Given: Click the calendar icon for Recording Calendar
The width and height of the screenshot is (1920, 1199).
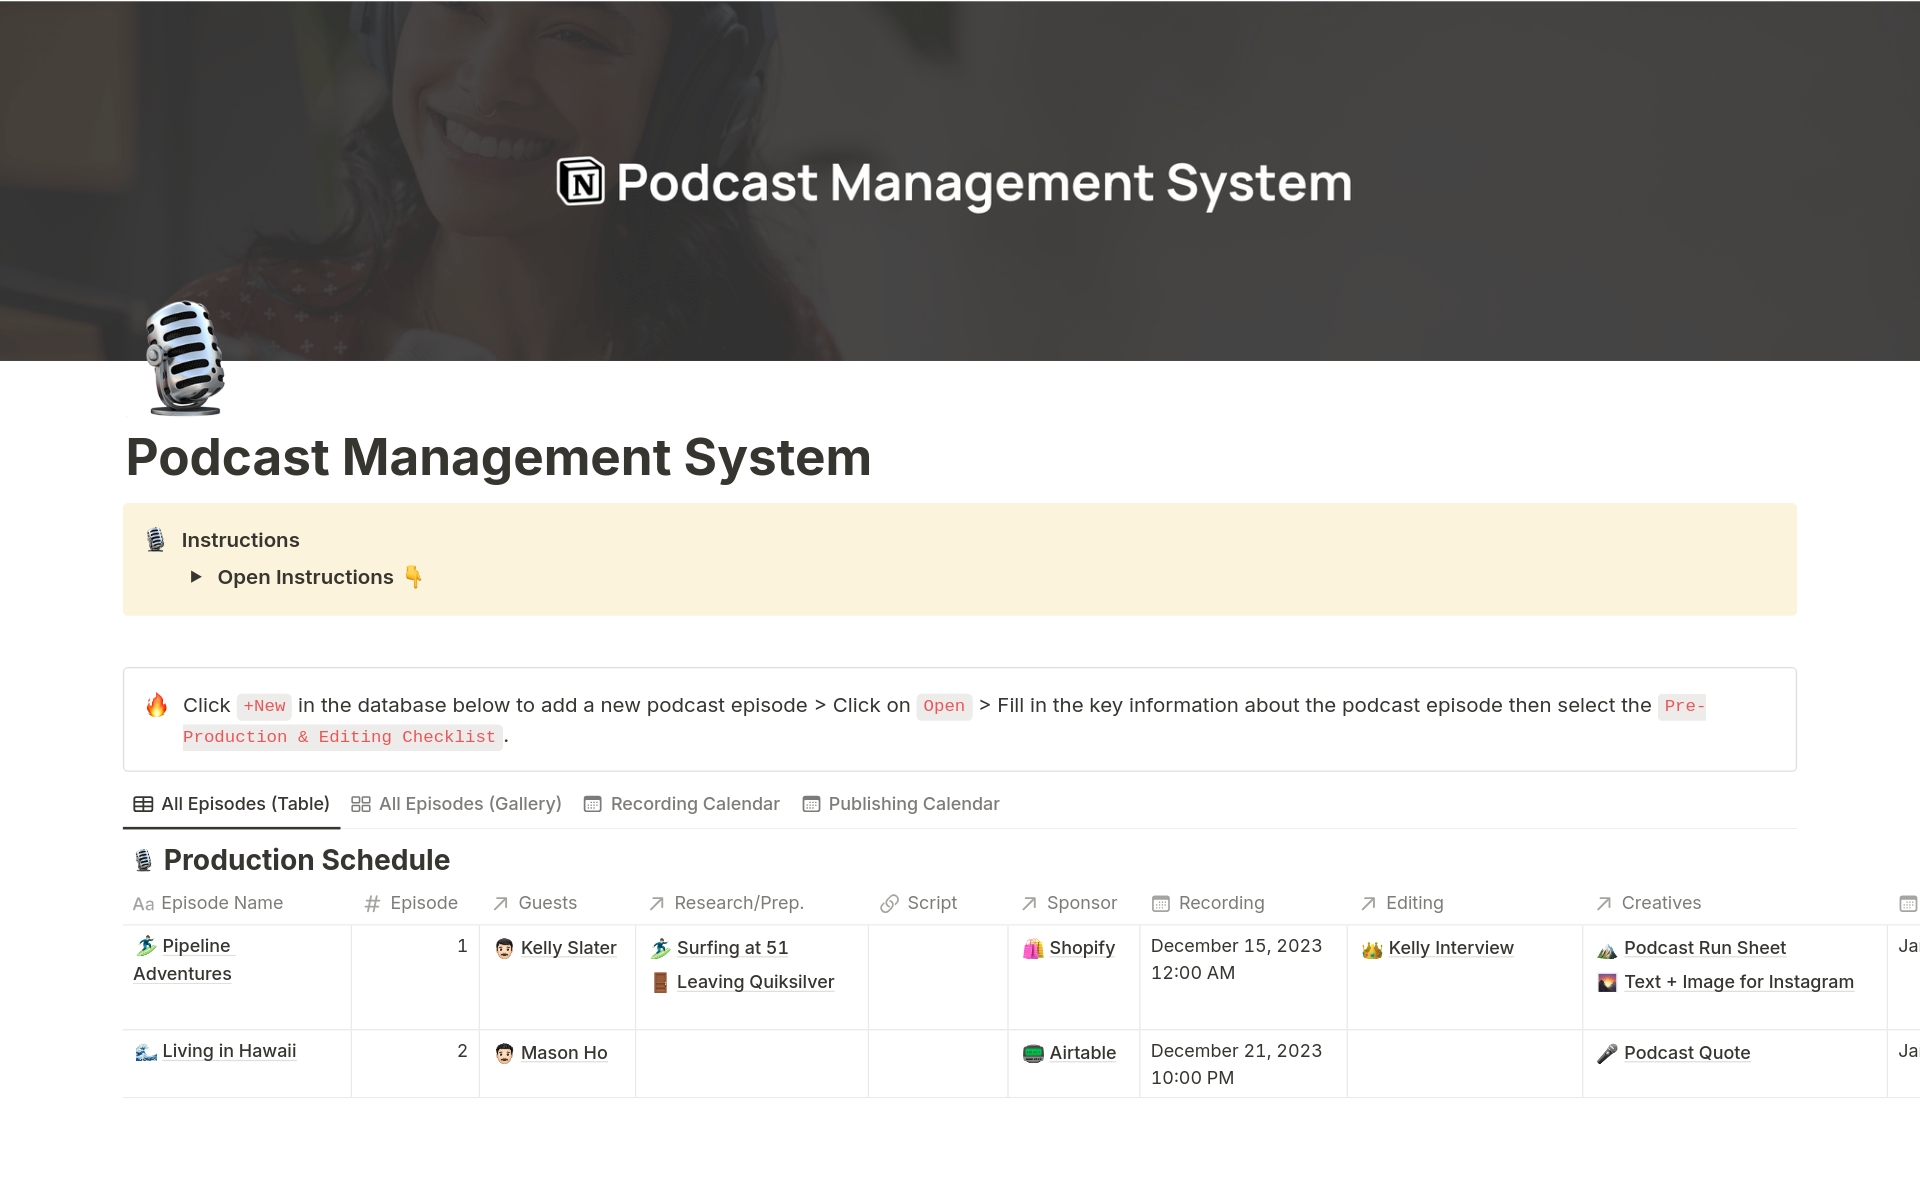Looking at the screenshot, I should click(593, 803).
